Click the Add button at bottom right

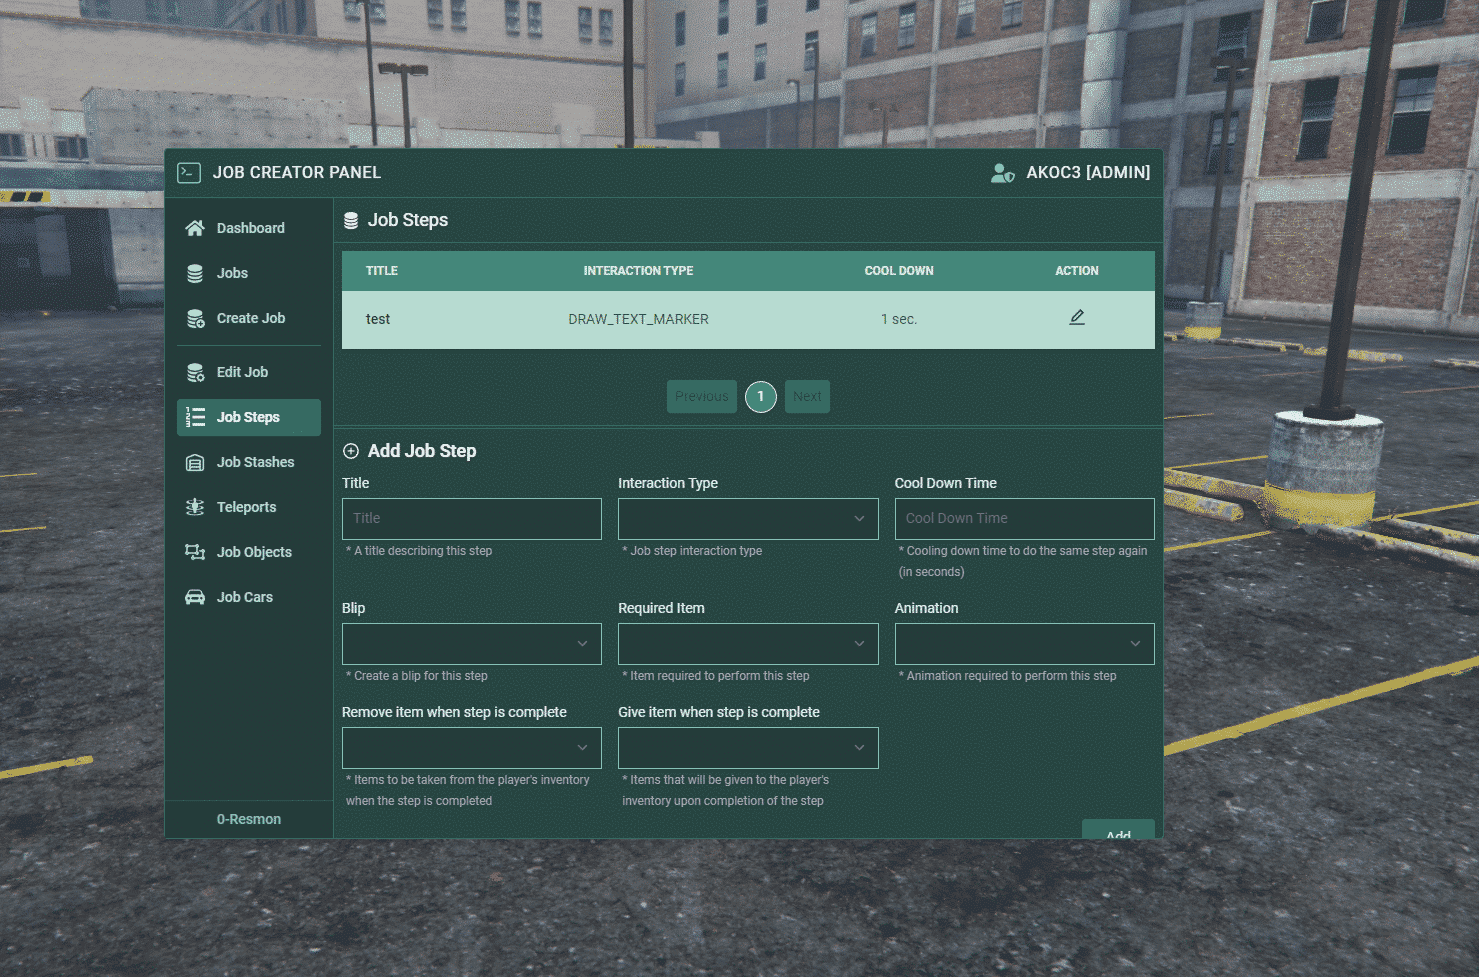1118,830
